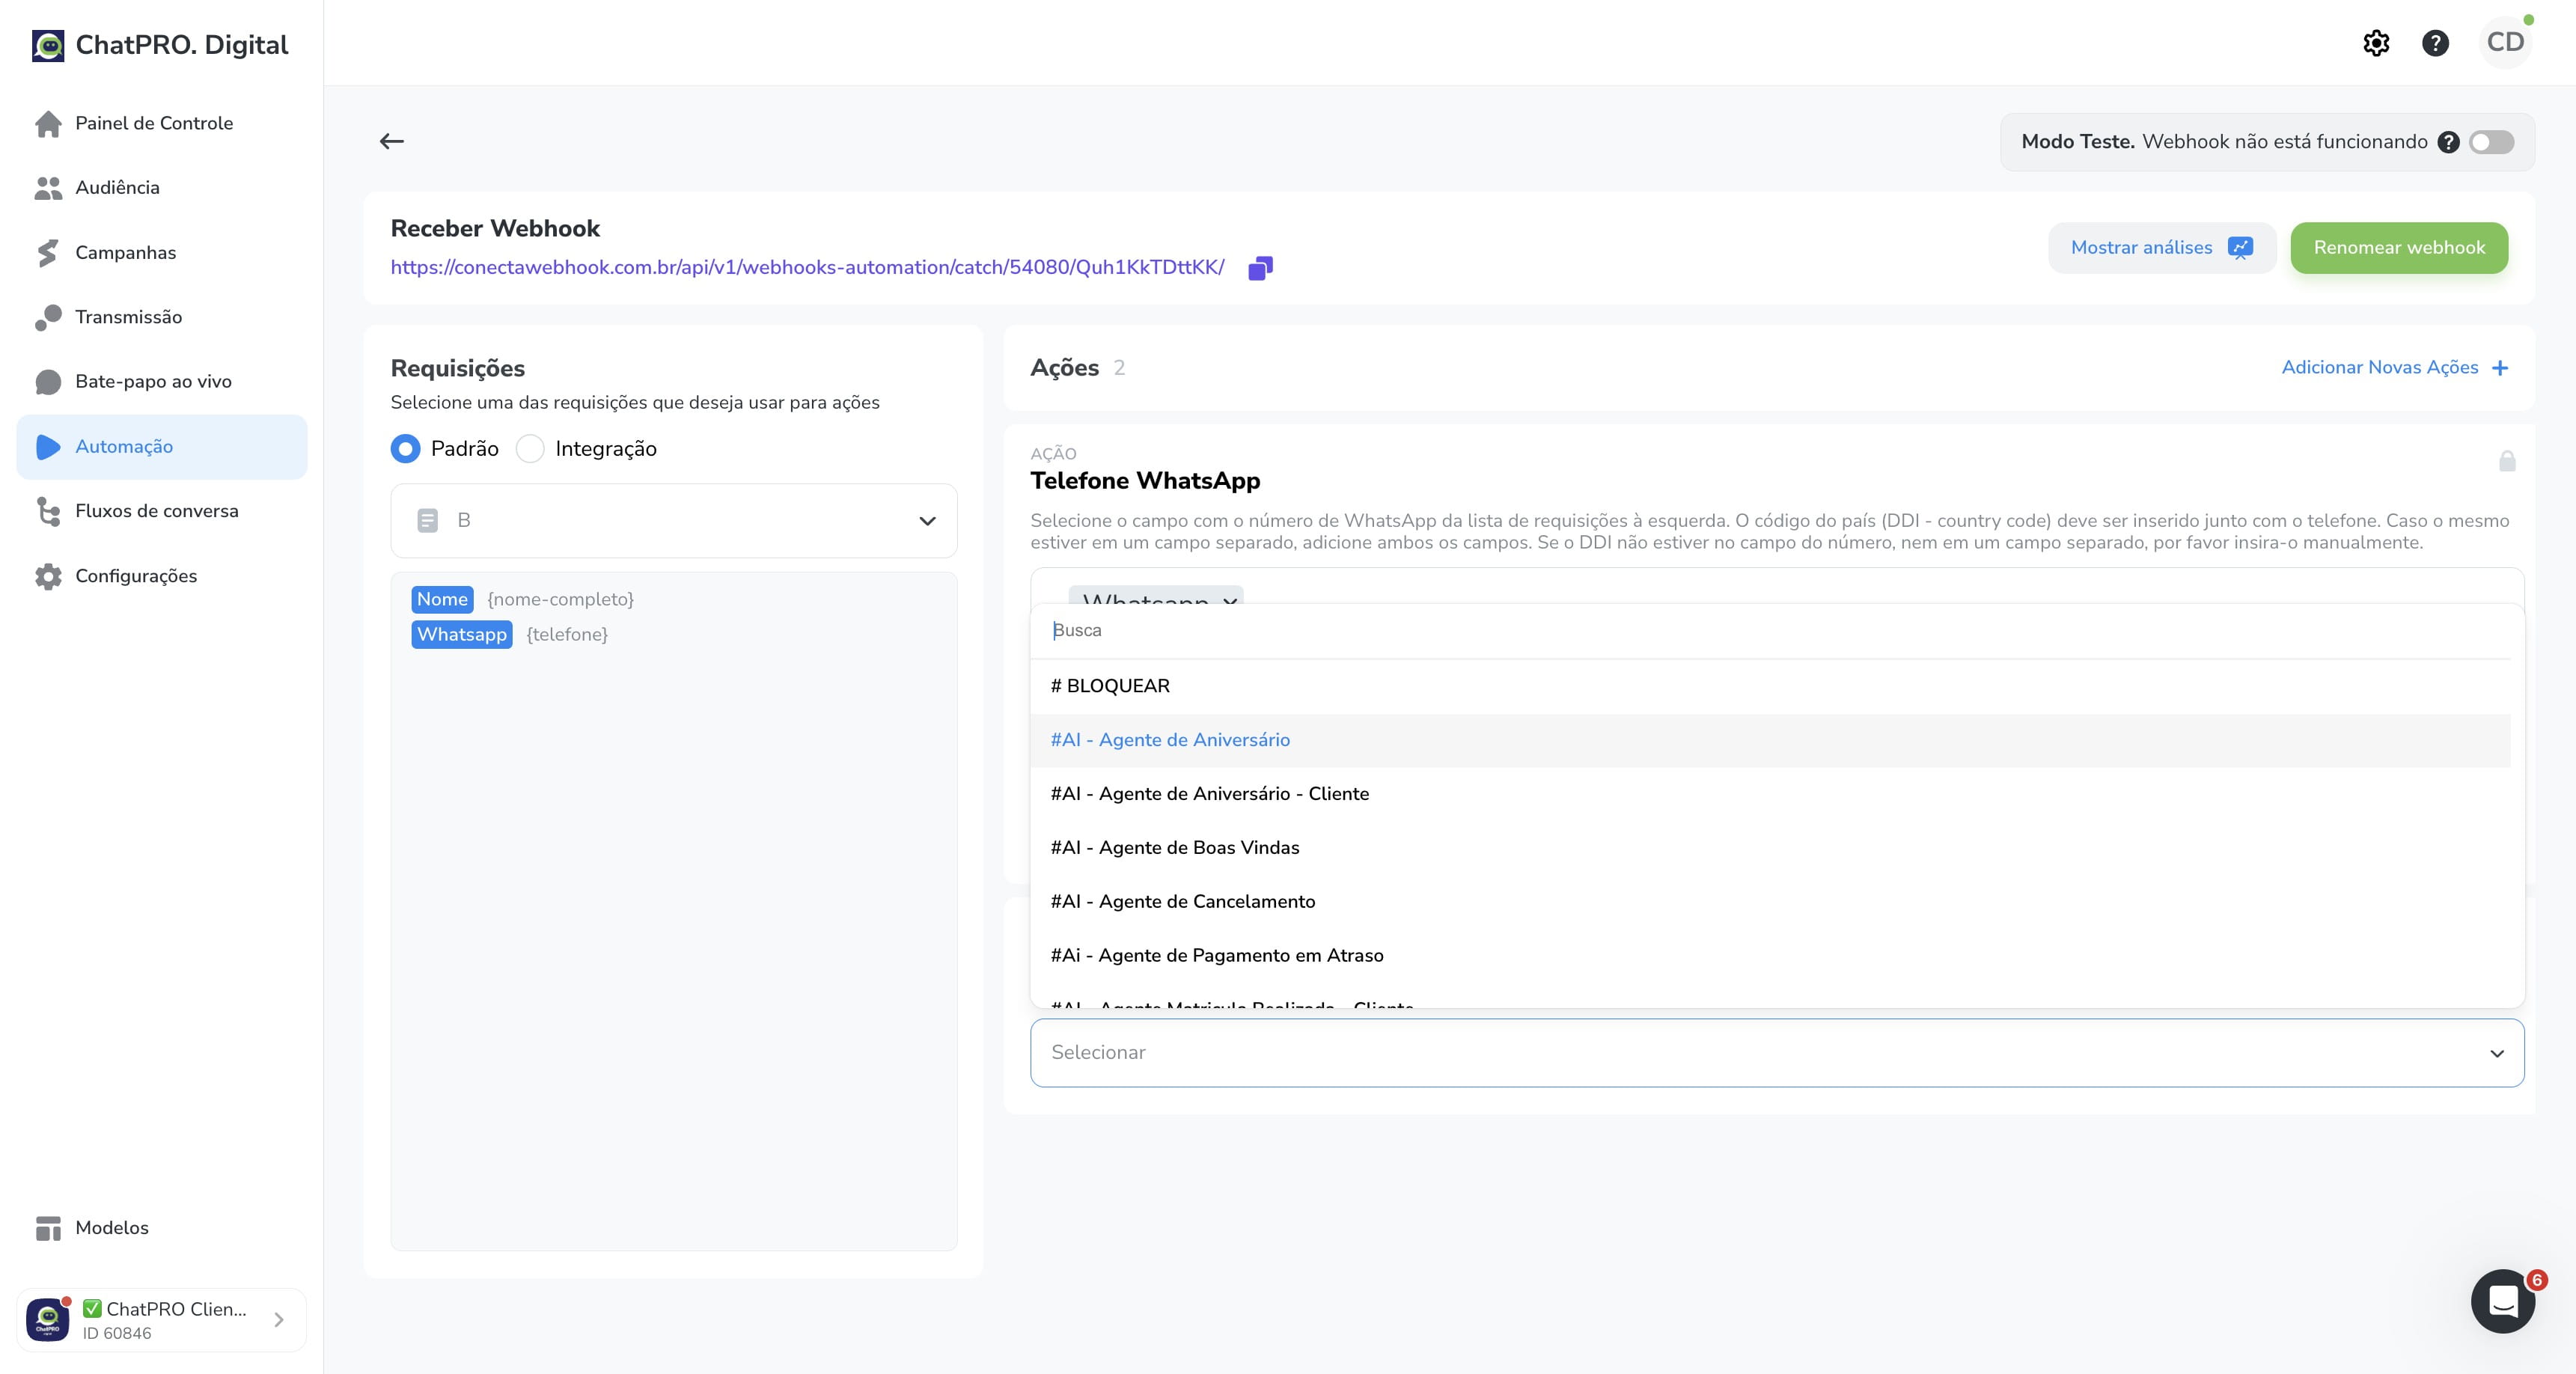2576x1374 pixels.
Task: Click the lock icon on Telefone WhatsApp action
Action: (x=2507, y=461)
